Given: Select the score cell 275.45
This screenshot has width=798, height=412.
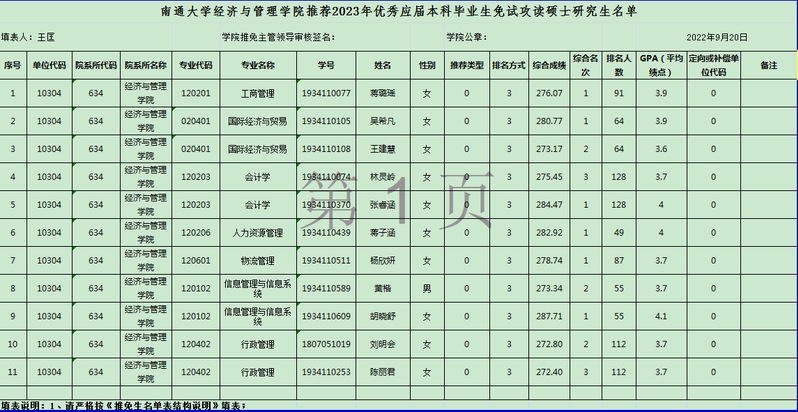Looking at the screenshot, I should tap(550, 177).
